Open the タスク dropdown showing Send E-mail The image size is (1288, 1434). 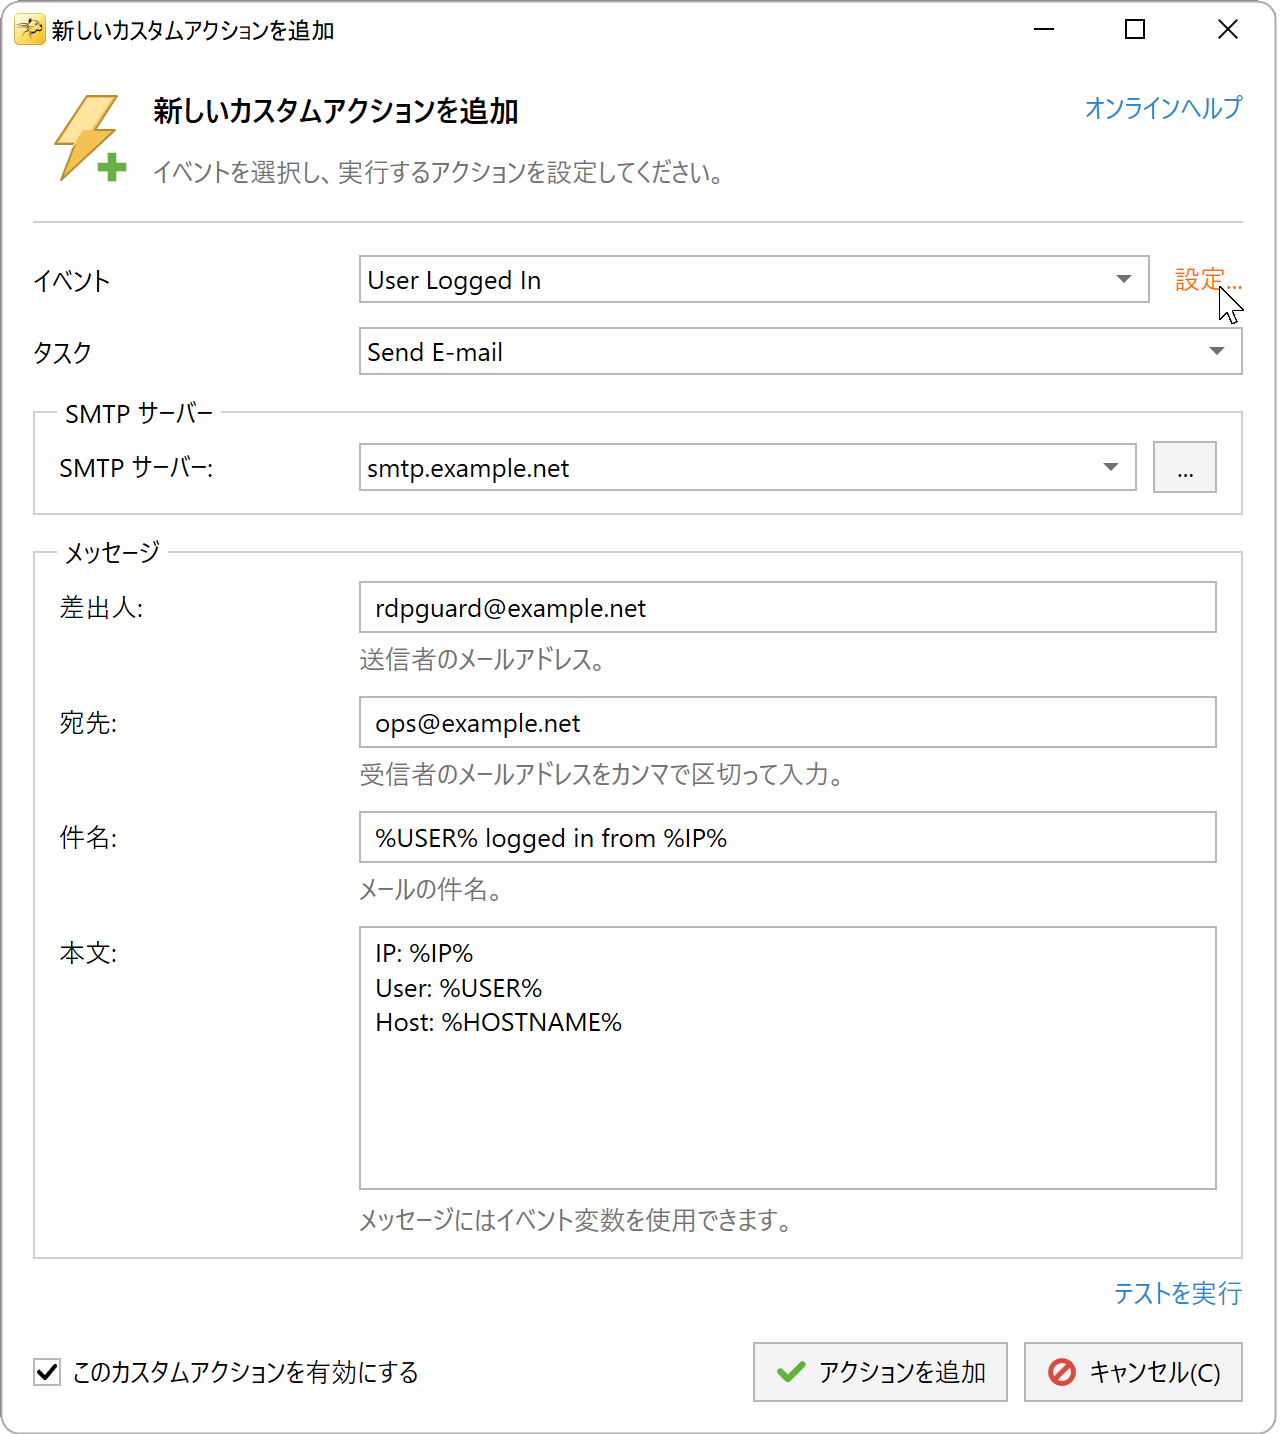(x=800, y=352)
